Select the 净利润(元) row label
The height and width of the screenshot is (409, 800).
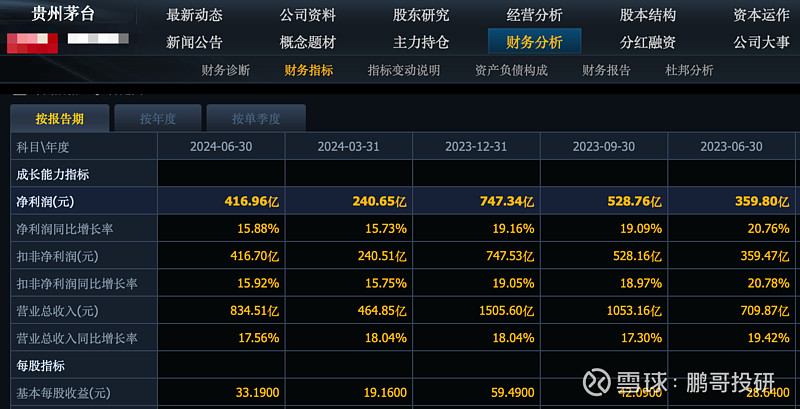tap(45, 202)
